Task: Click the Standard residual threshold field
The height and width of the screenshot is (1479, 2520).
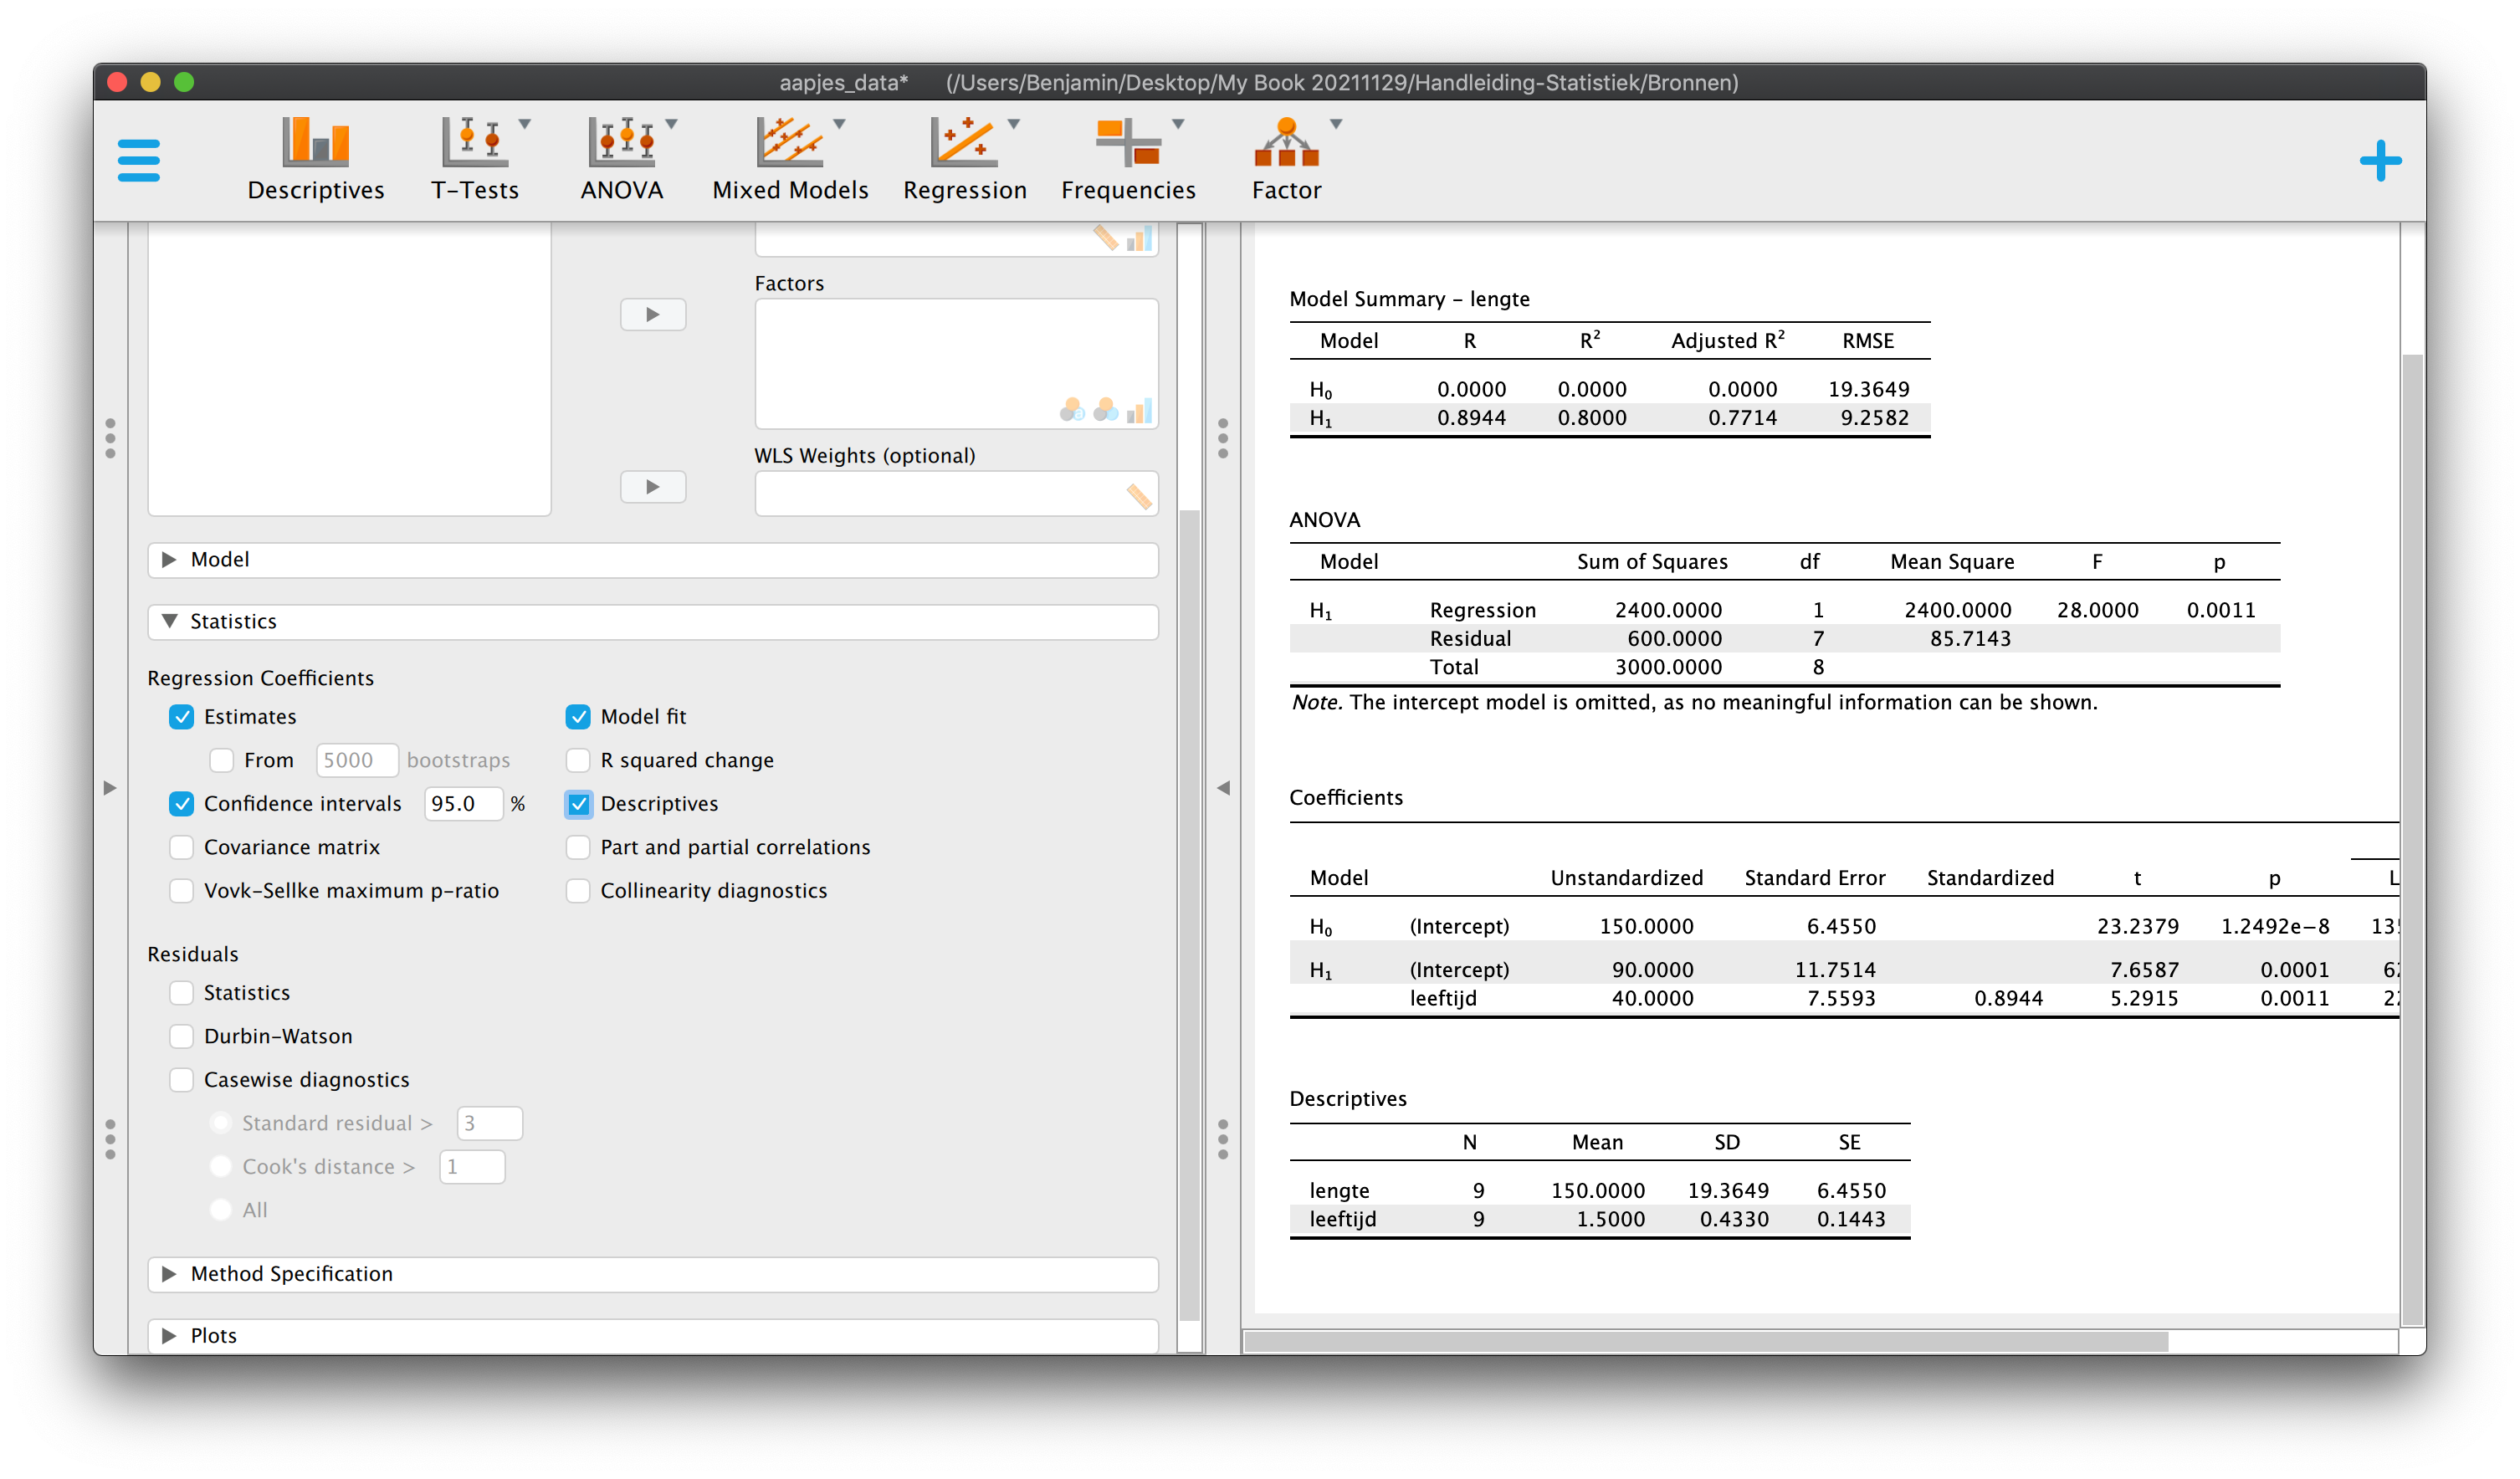Action: click(x=489, y=1124)
